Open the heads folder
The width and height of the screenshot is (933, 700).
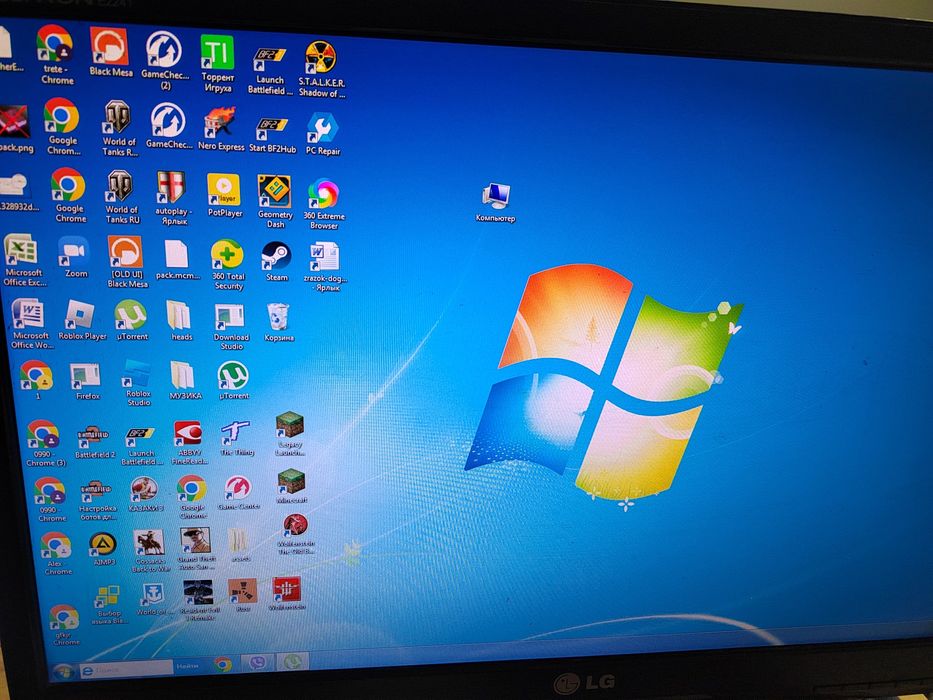click(x=180, y=320)
